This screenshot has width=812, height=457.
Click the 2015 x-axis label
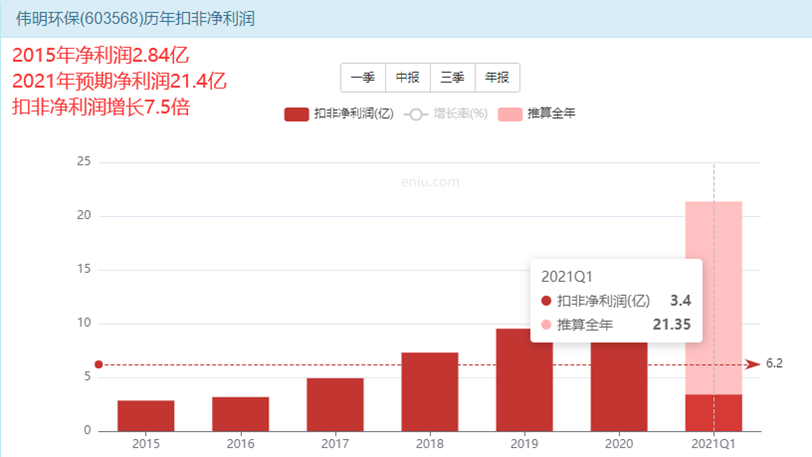click(146, 444)
